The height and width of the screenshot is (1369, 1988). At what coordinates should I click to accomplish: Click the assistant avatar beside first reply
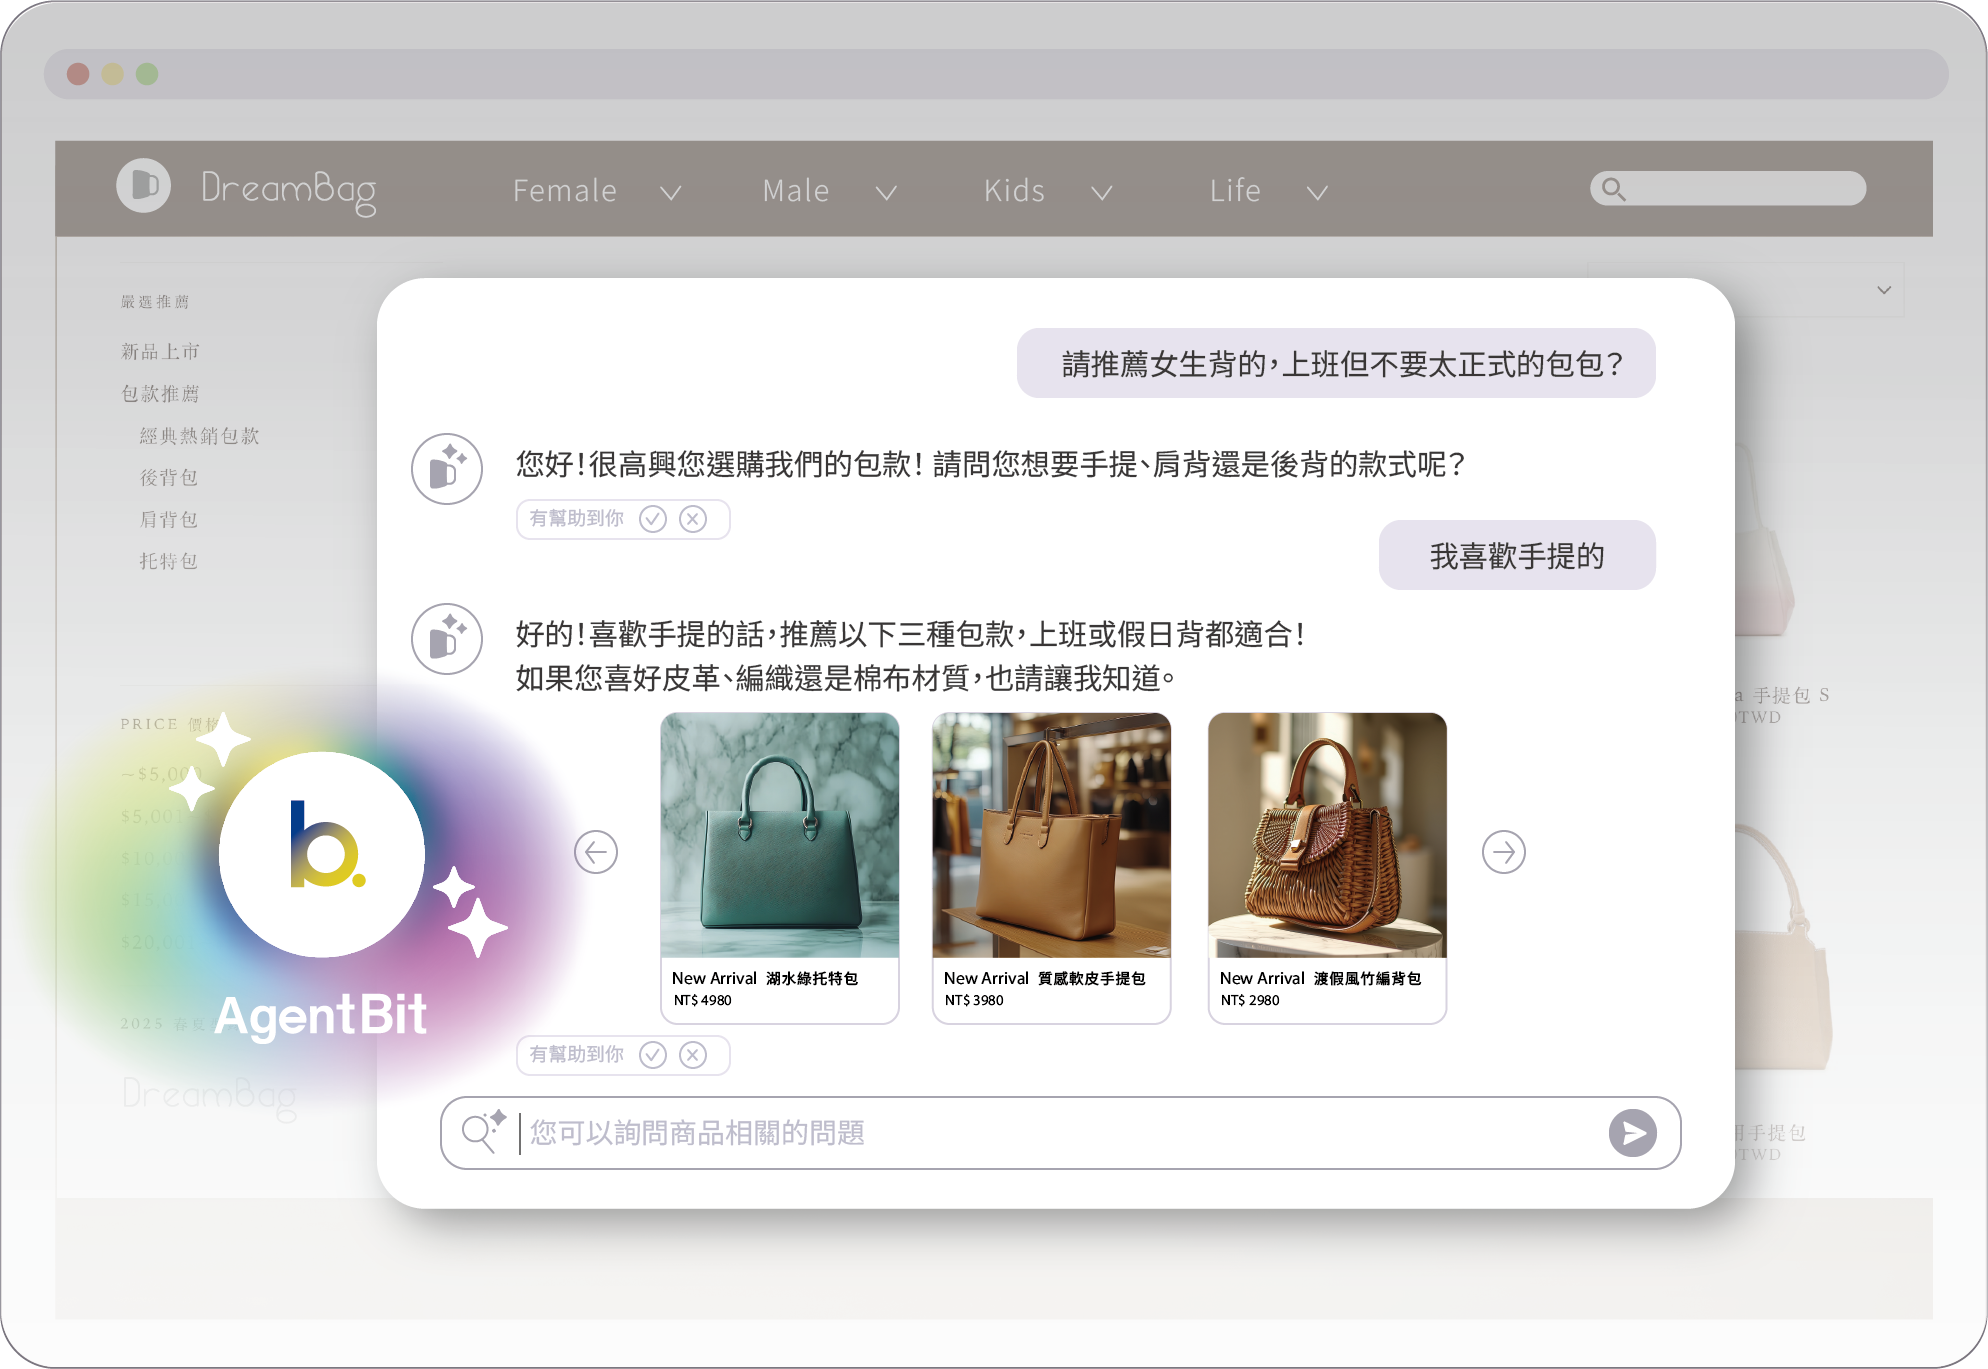click(447, 469)
